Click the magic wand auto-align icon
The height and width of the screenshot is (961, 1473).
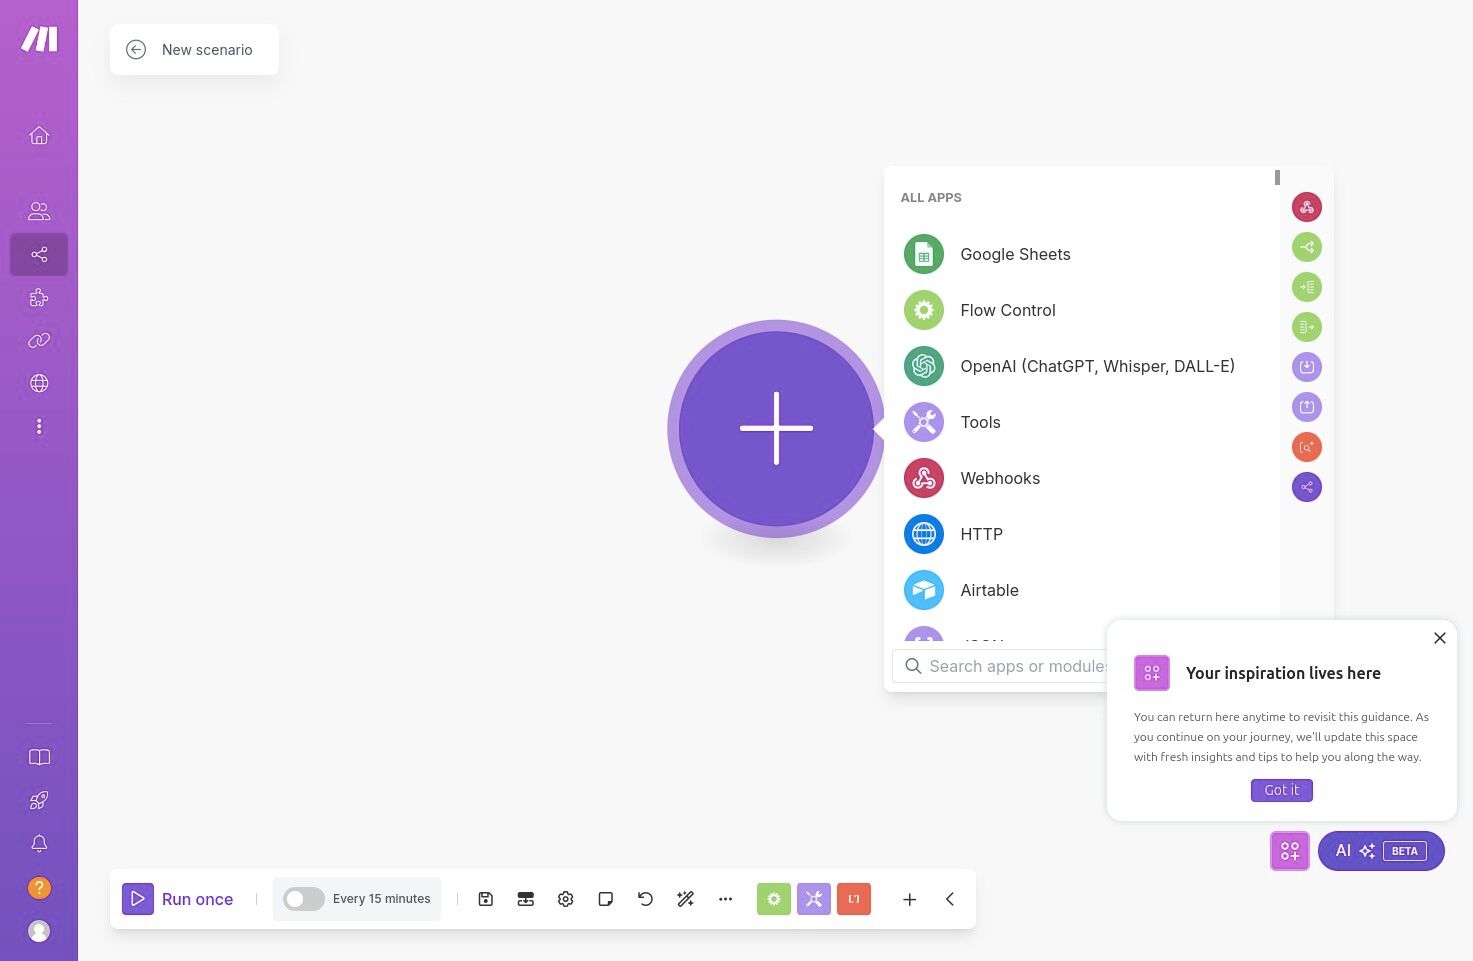(x=685, y=899)
